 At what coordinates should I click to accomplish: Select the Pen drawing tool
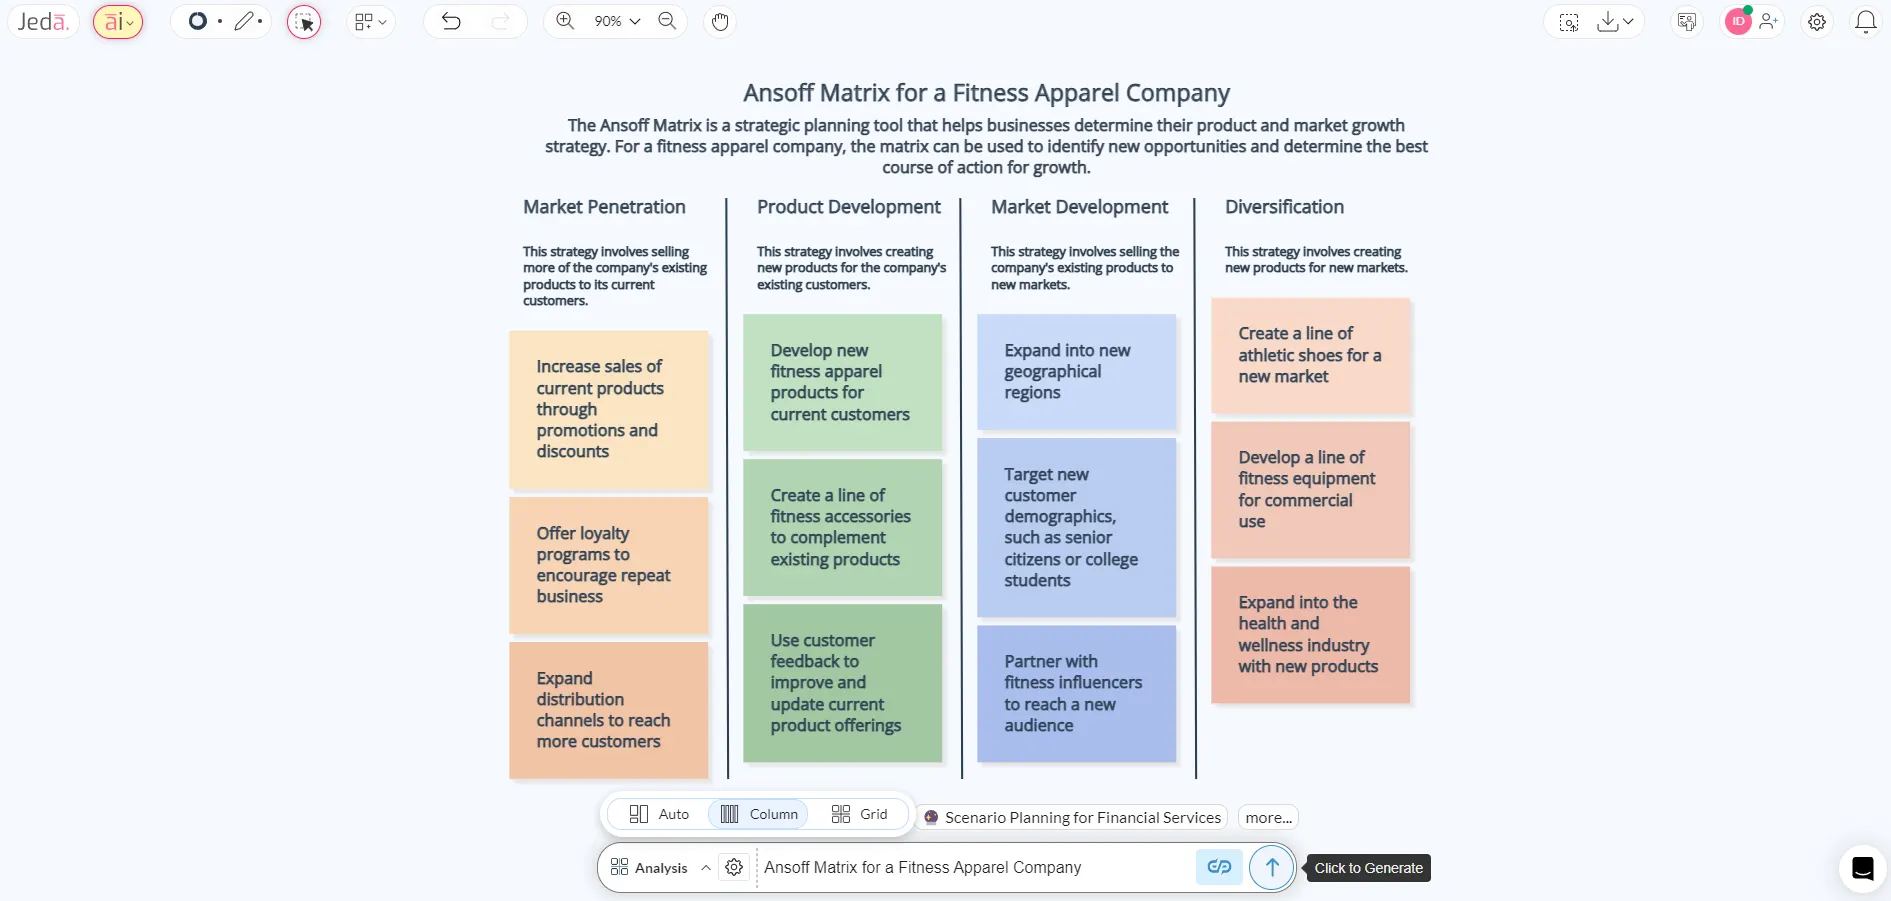click(246, 21)
